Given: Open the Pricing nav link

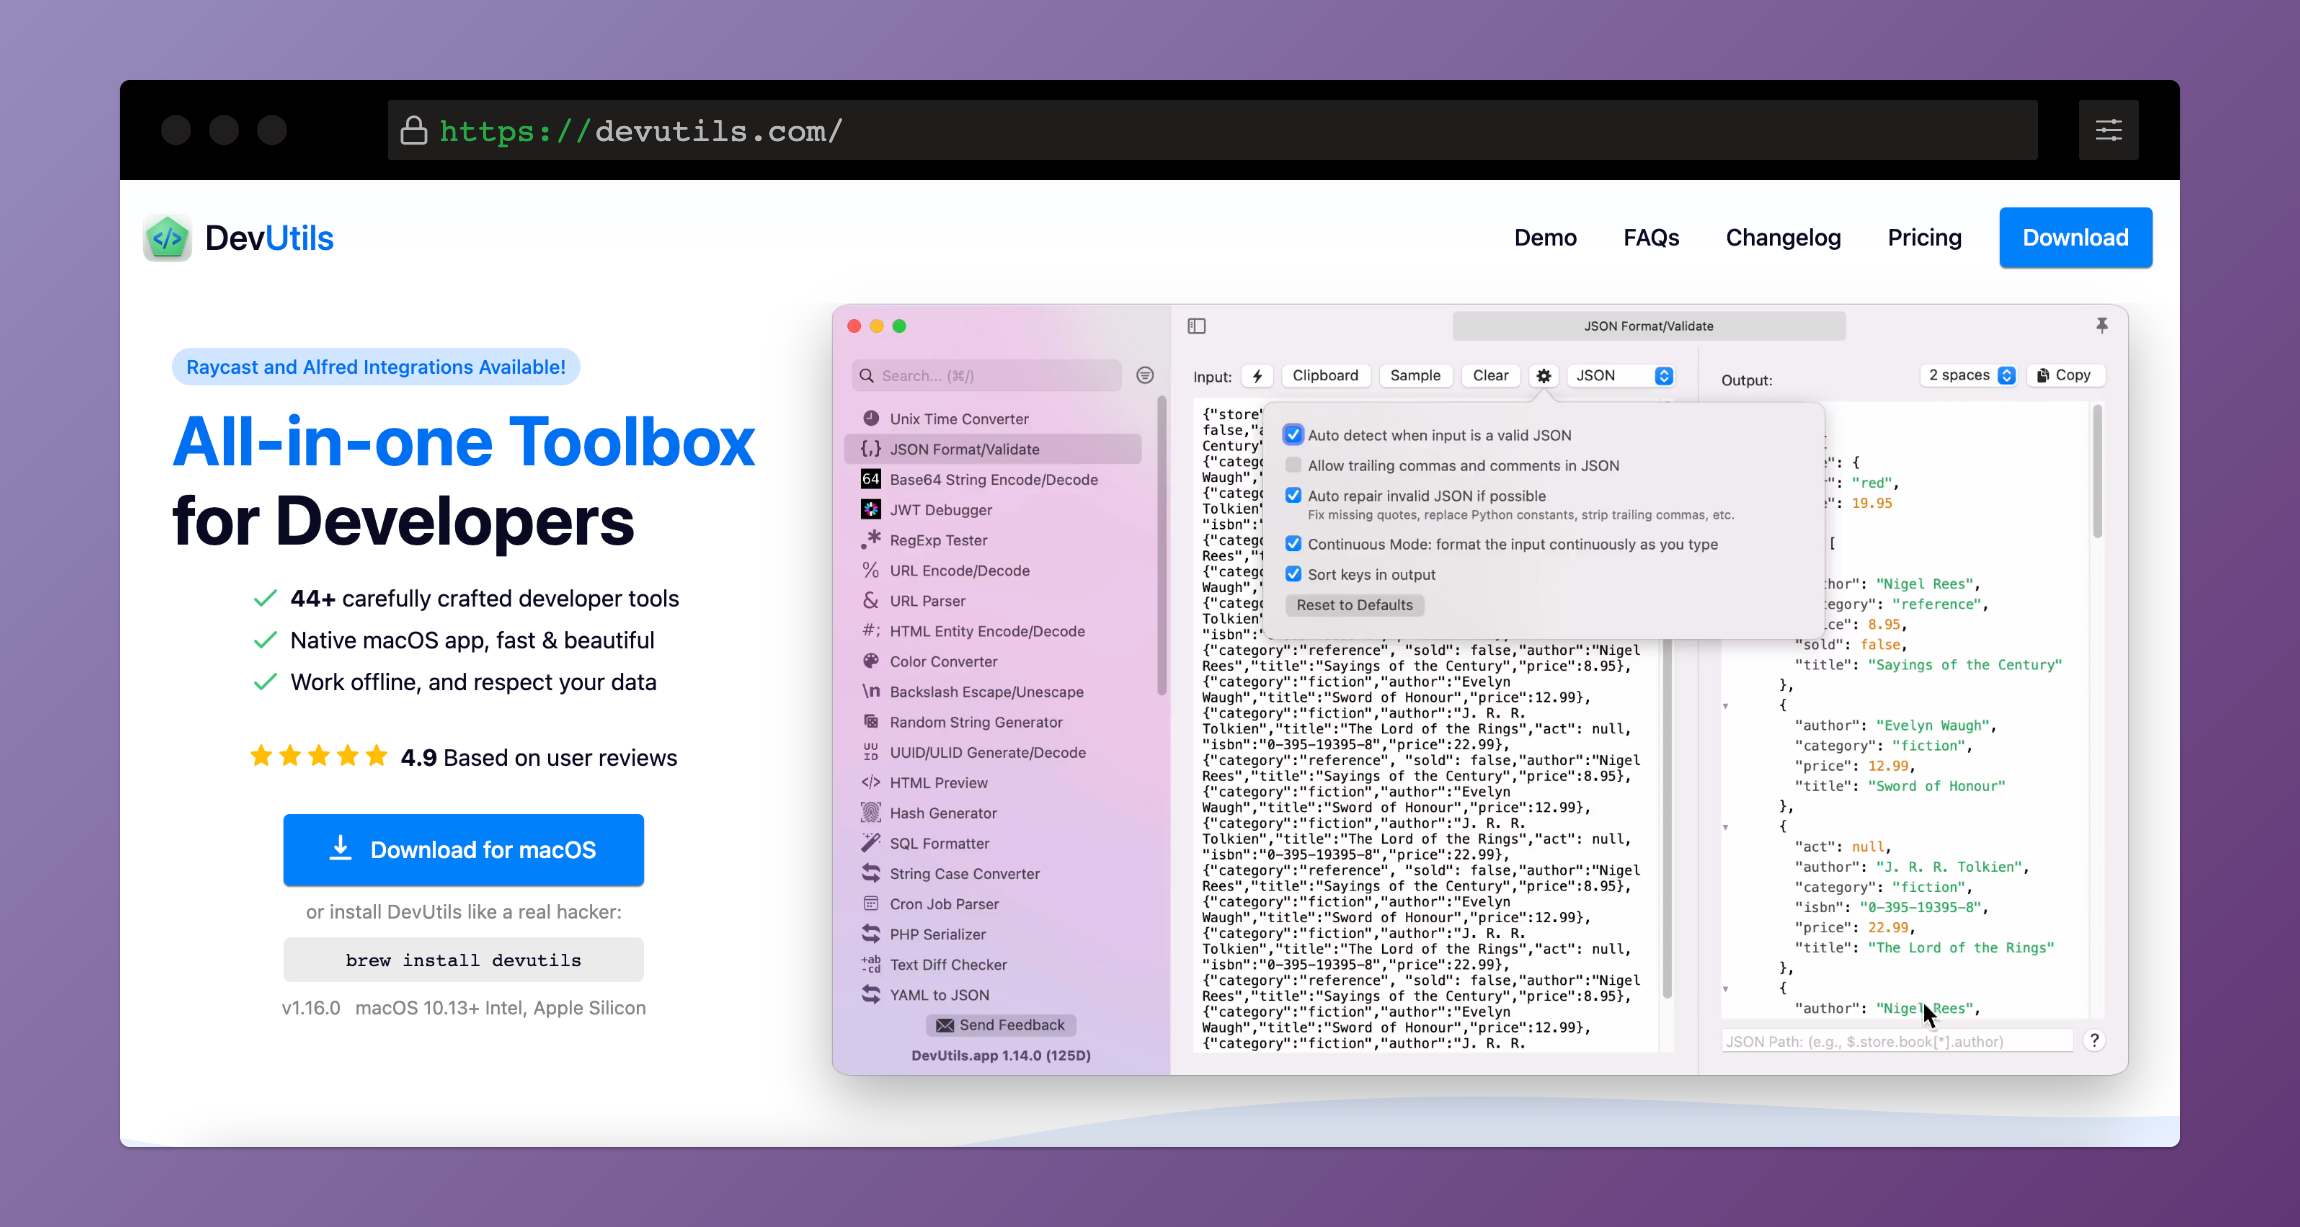Looking at the screenshot, I should pos(1924,238).
